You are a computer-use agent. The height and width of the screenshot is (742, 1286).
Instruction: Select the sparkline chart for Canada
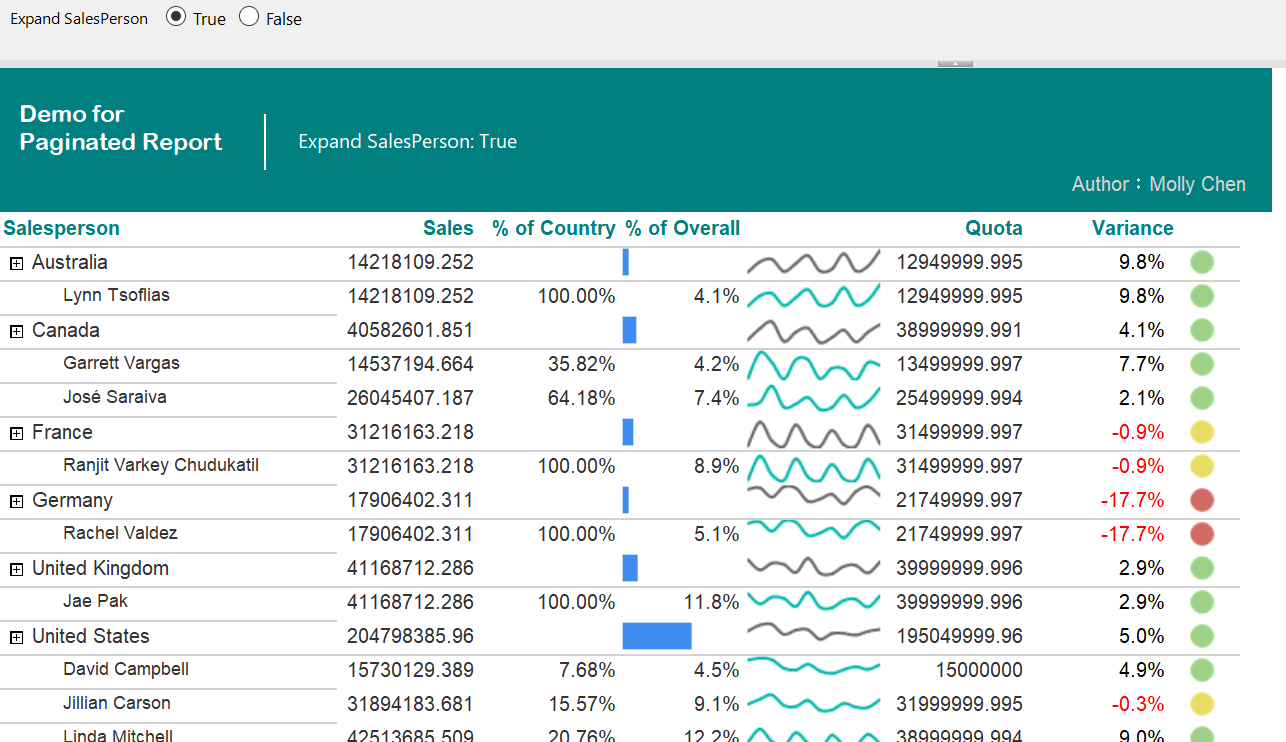[813, 330]
